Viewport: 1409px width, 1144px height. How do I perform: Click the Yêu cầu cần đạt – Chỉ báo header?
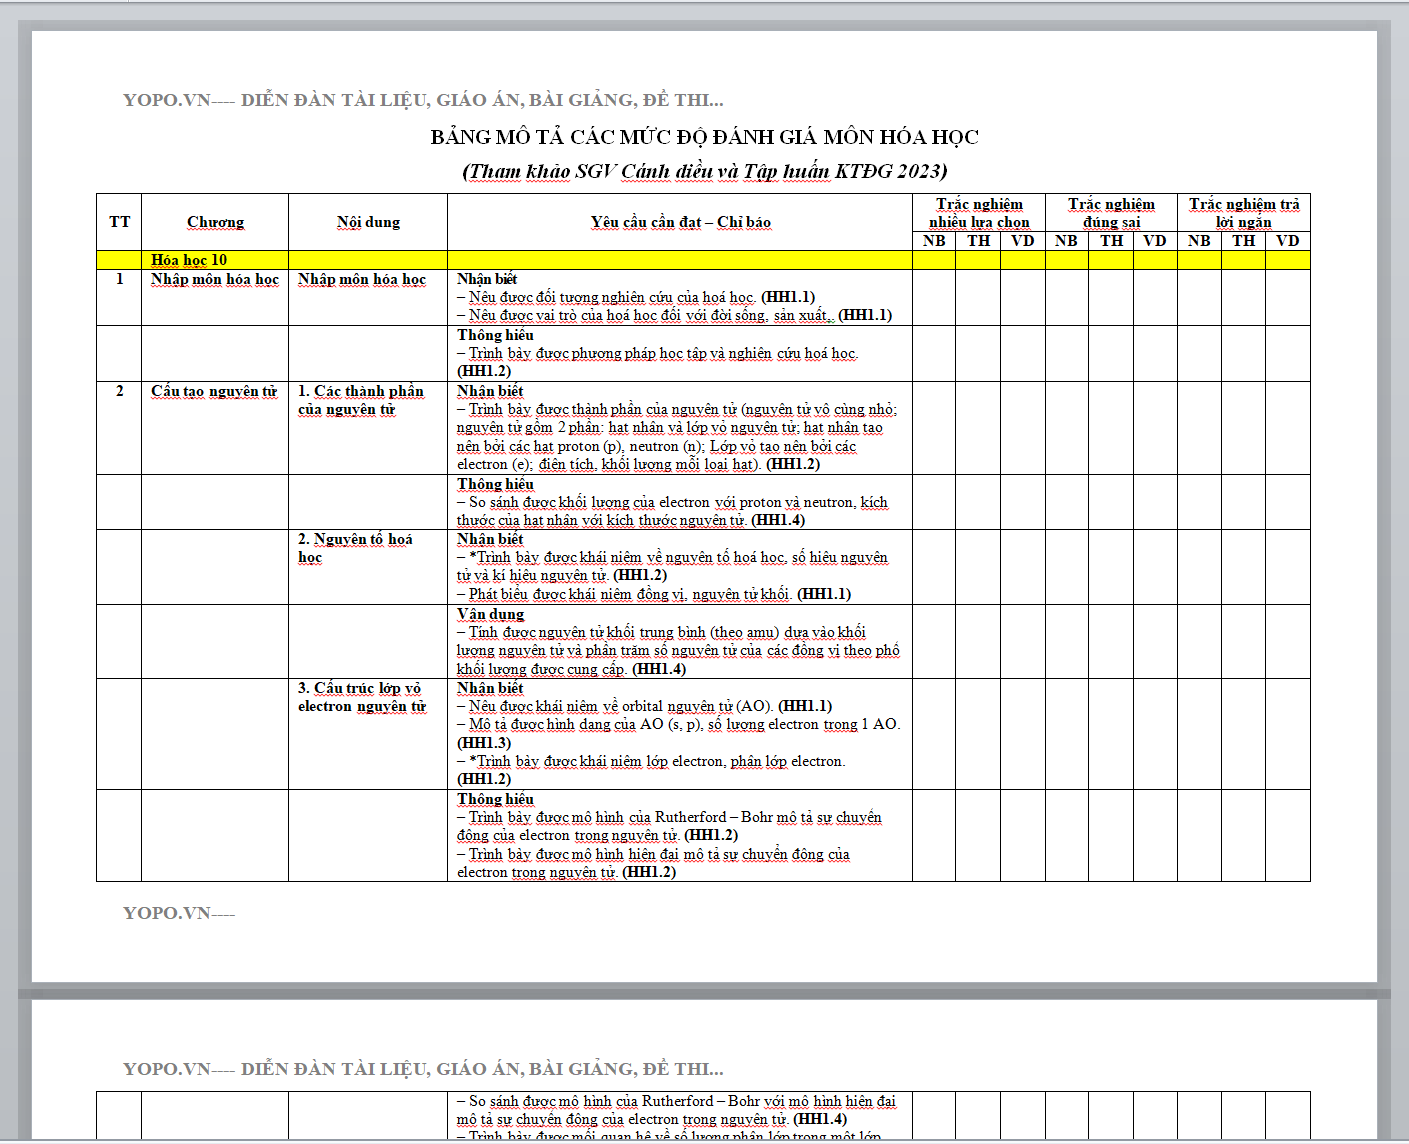point(680,222)
